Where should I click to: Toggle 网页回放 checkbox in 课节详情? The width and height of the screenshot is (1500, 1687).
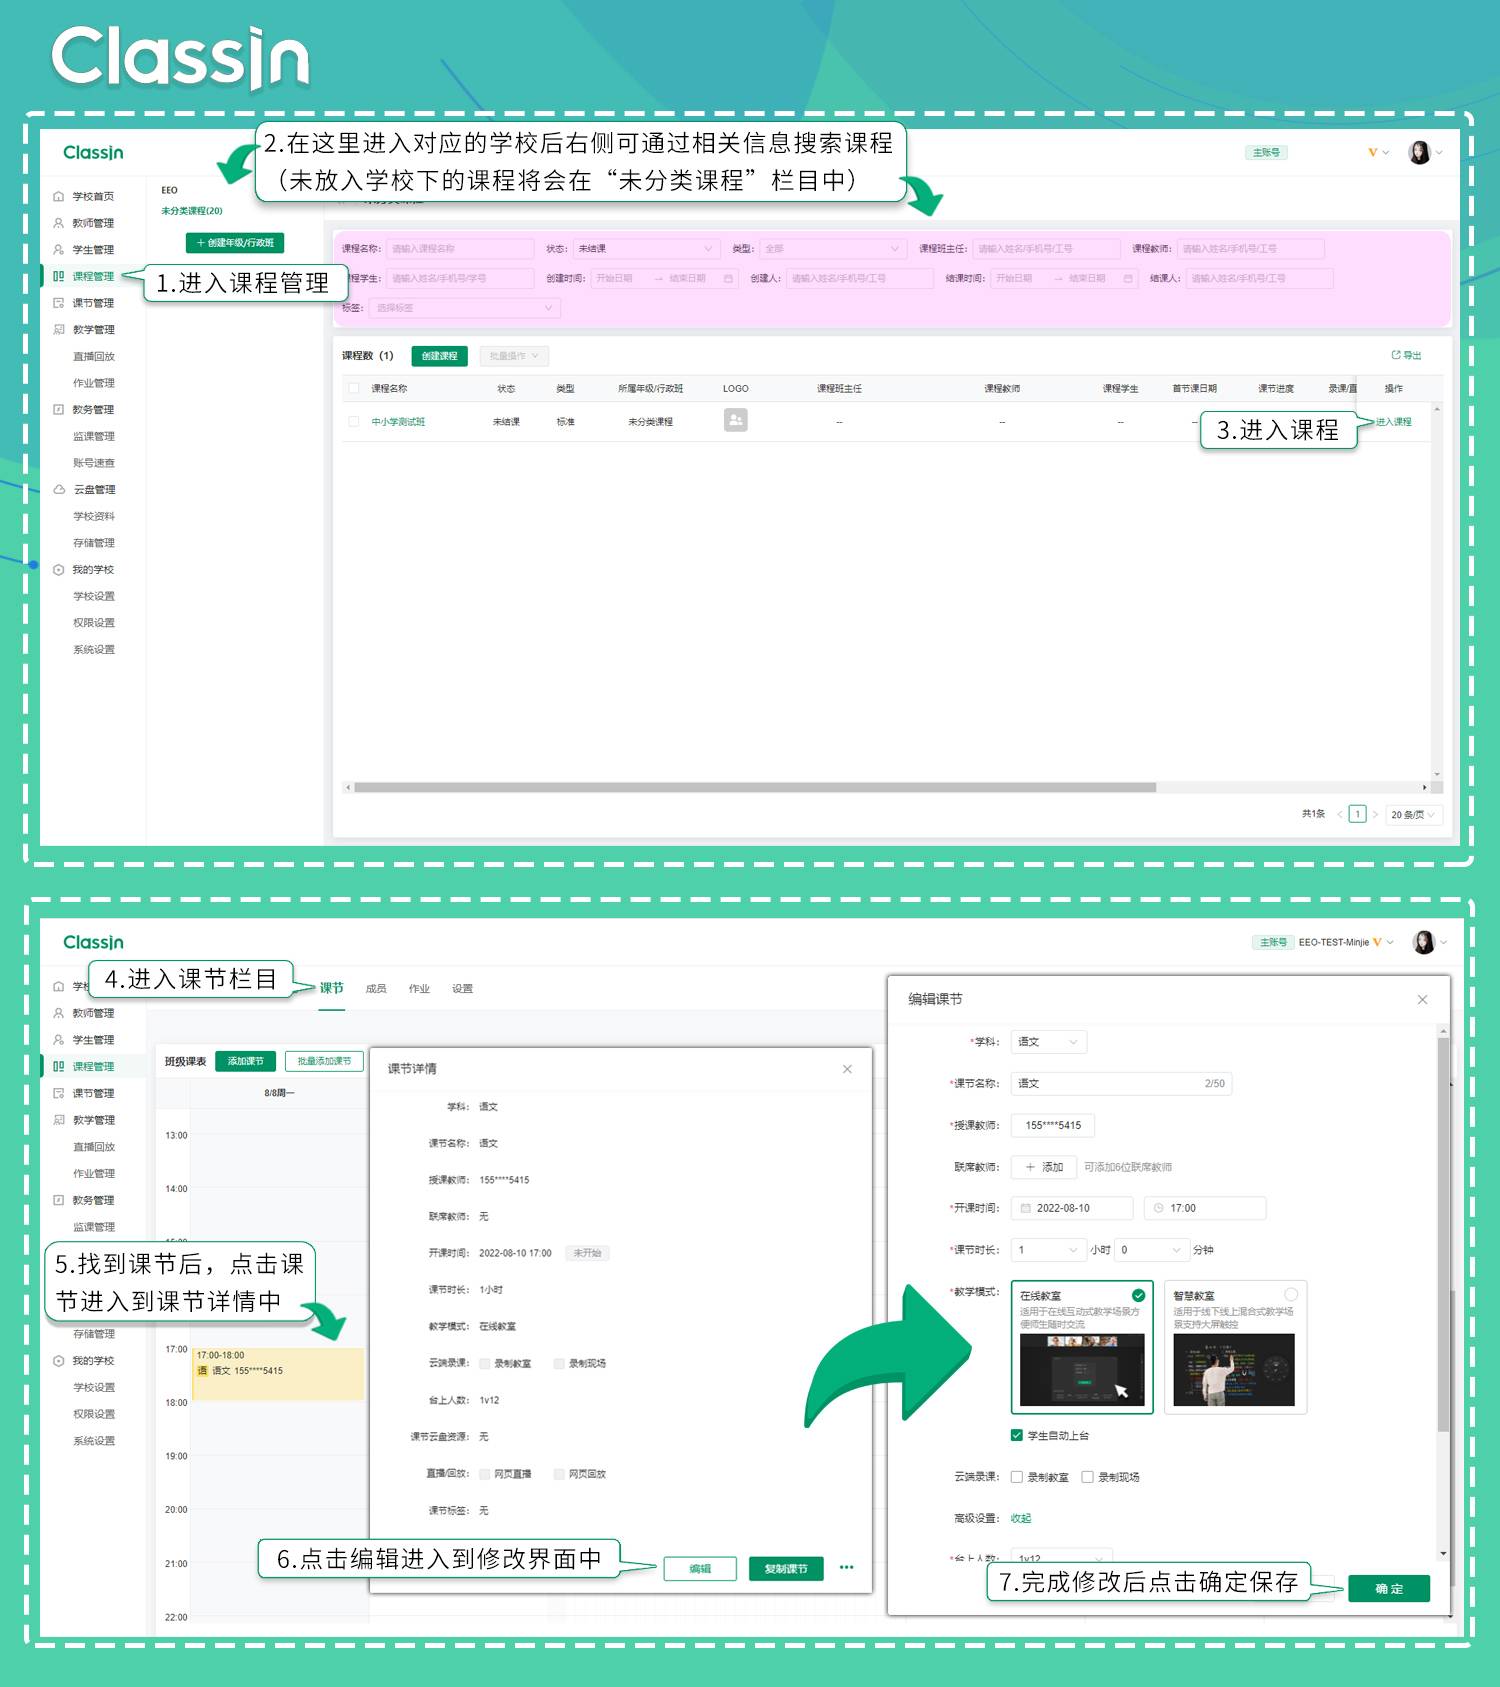point(560,1474)
